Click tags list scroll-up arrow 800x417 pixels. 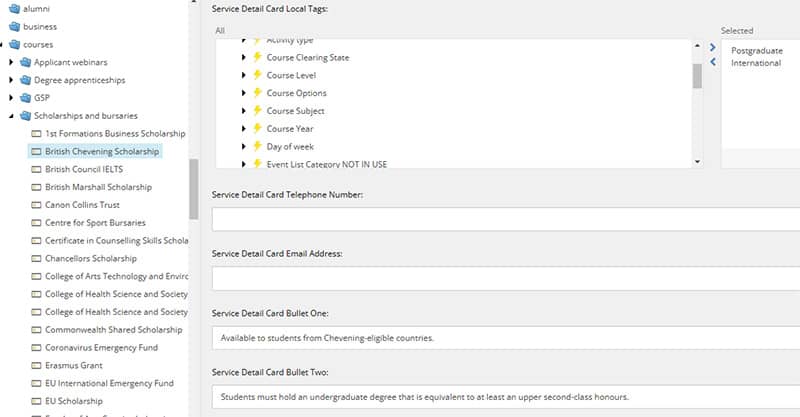[x=697, y=45]
